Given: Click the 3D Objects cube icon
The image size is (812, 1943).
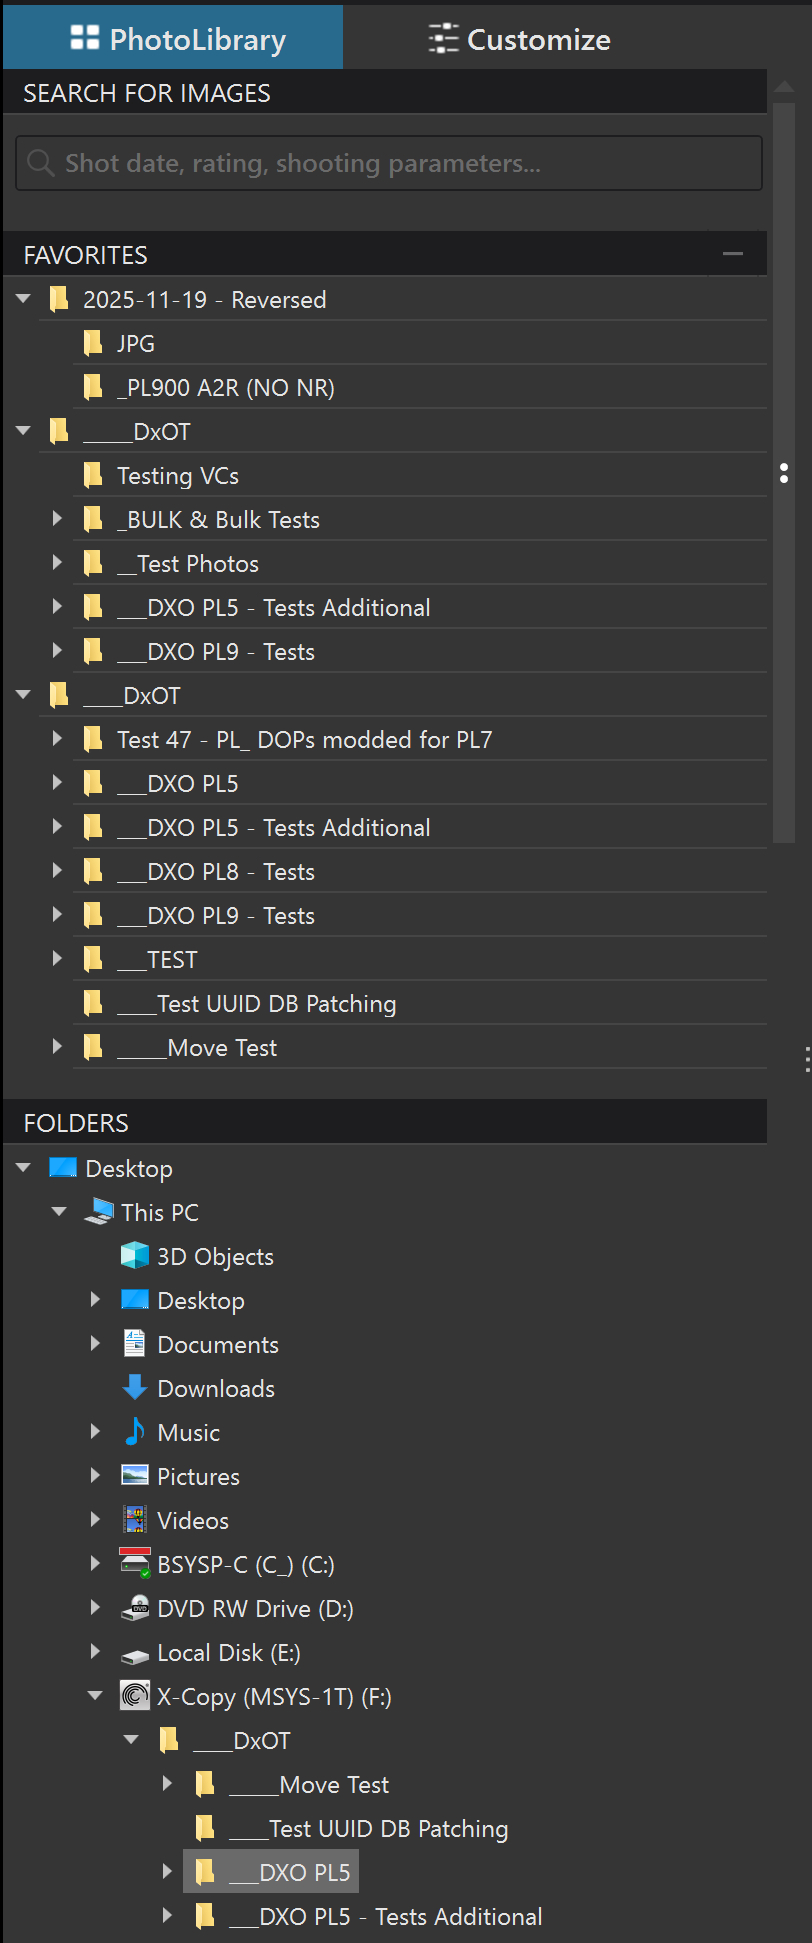Looking at the screenshot, I should (135, 1256).
